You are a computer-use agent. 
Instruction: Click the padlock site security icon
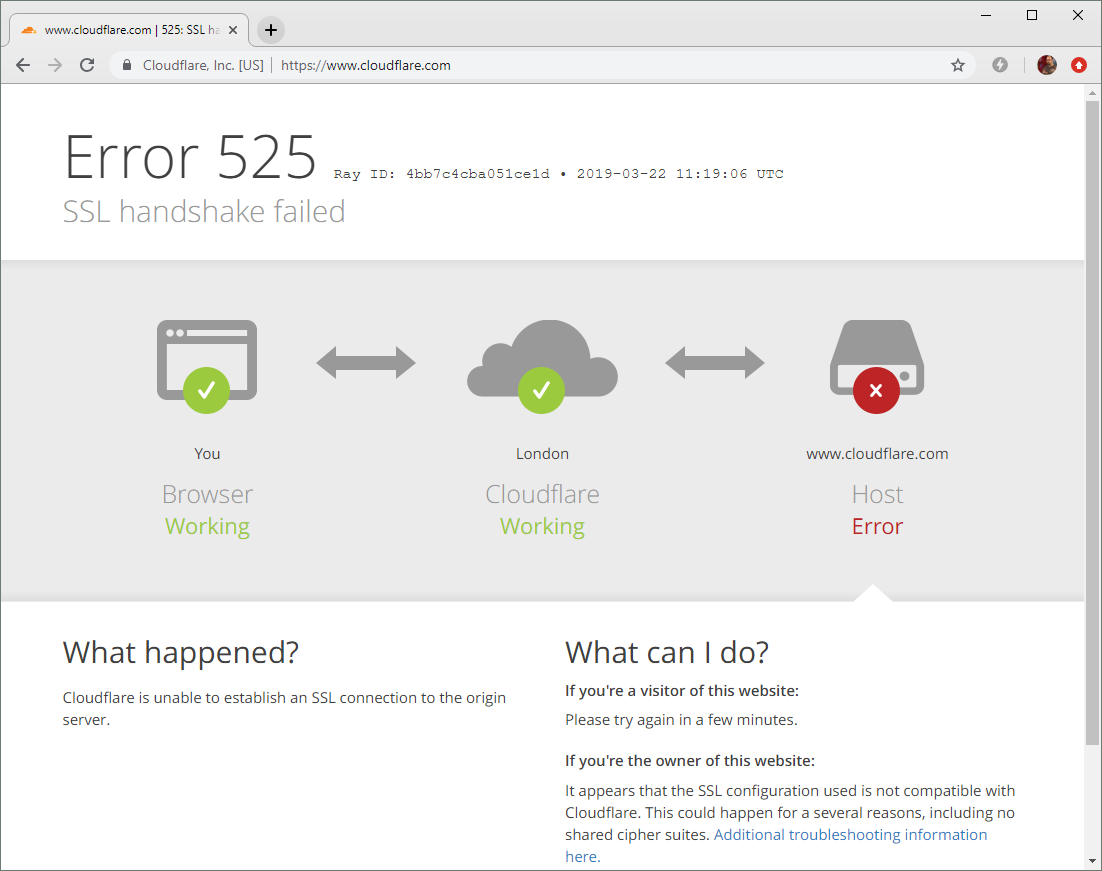(127, 65)
